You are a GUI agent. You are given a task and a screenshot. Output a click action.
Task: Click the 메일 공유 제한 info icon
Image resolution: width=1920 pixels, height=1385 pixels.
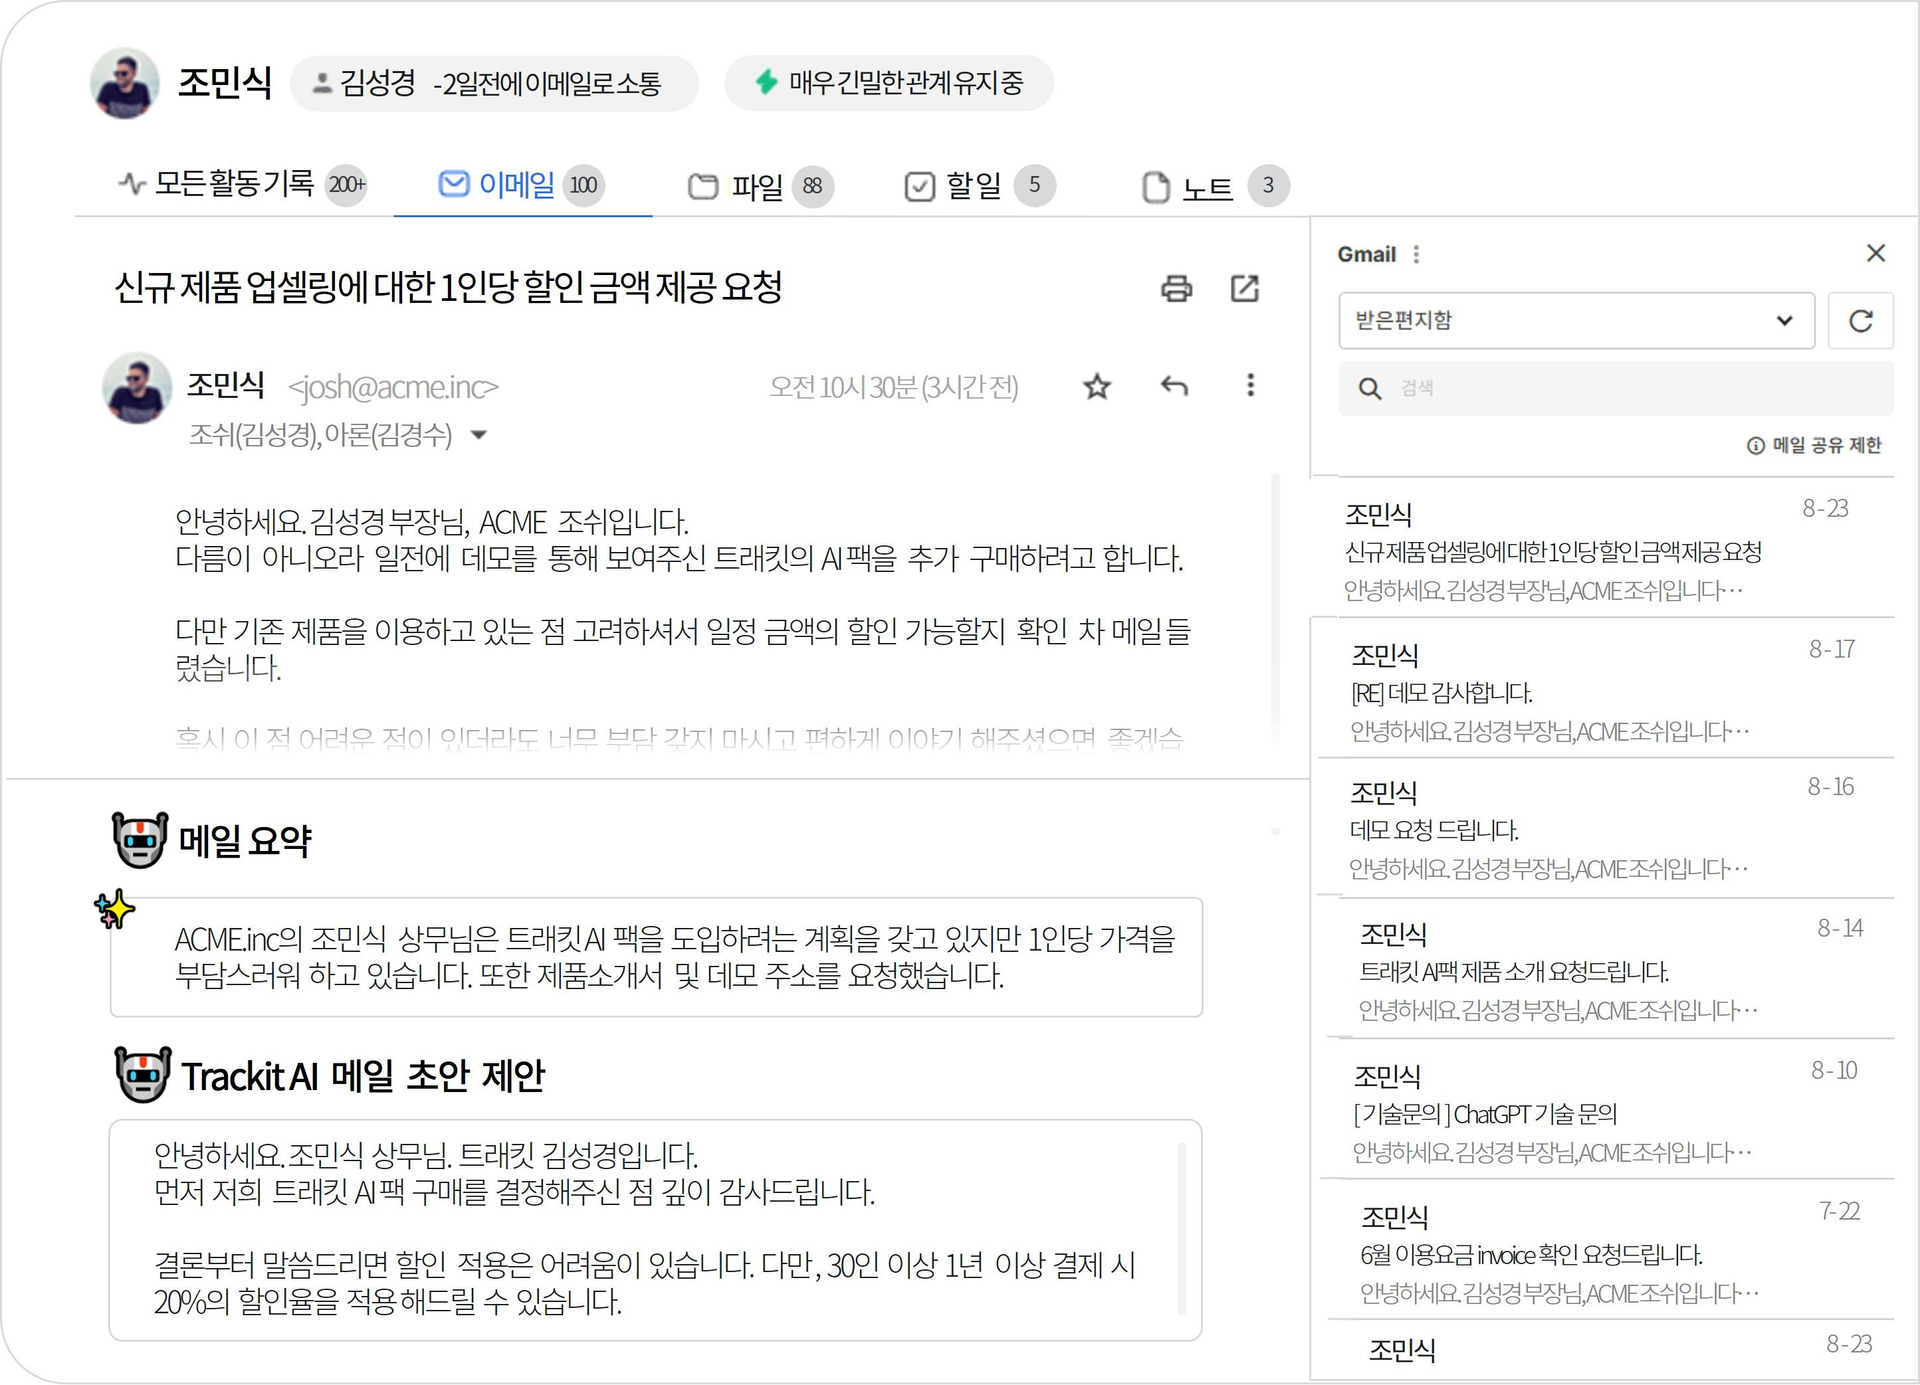click(x=1756, y=445)
